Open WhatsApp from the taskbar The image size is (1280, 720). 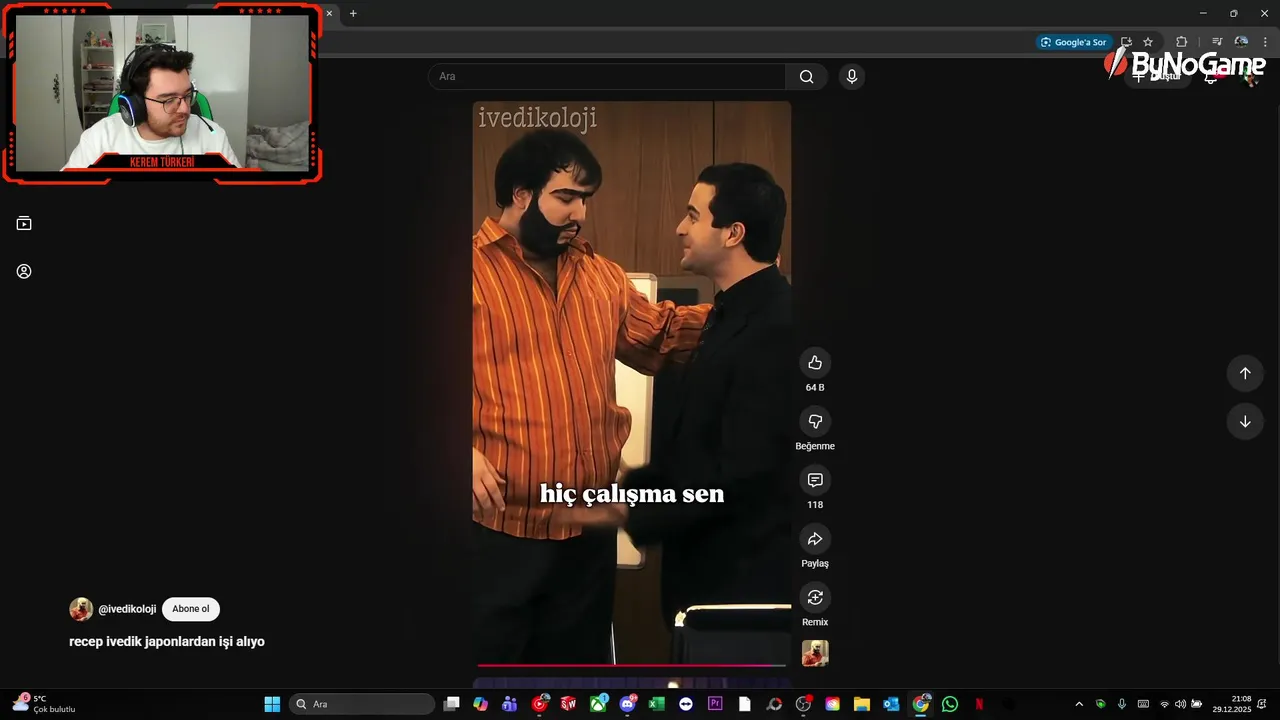950,704
